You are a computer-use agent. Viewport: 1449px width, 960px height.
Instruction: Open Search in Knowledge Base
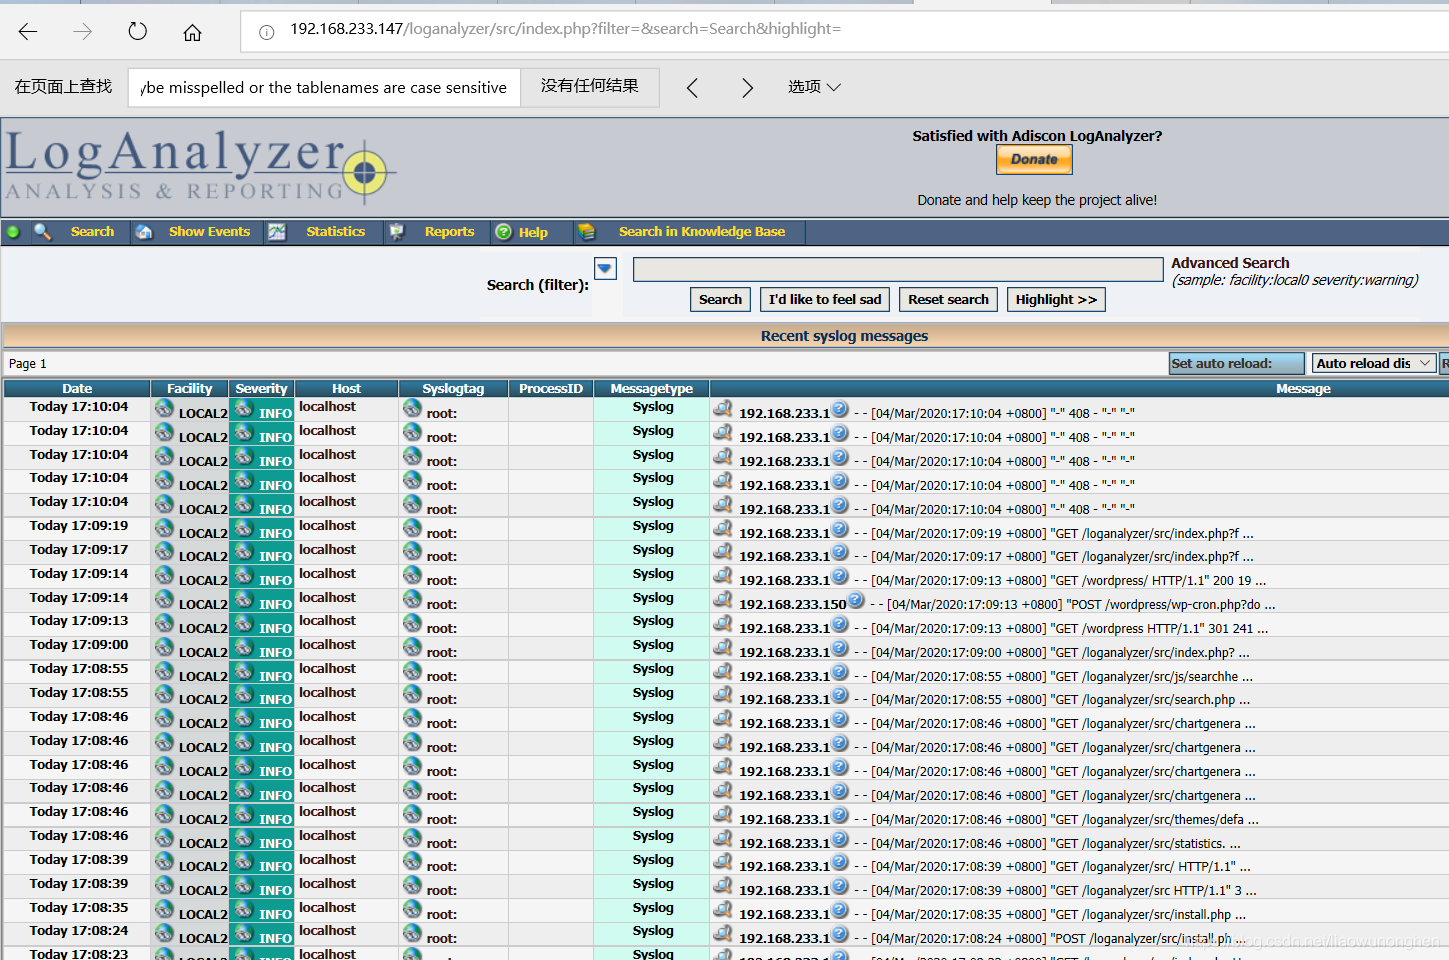(701, 232)
